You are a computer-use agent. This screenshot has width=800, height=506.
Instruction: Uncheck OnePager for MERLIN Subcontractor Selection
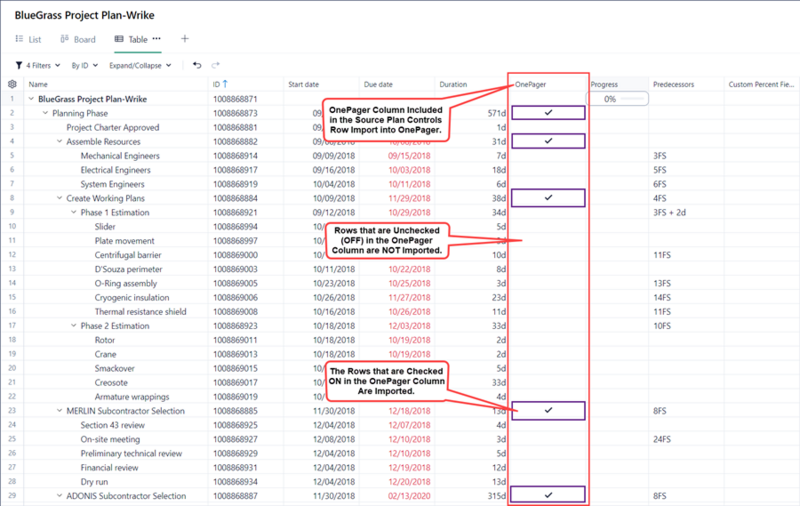548,411
